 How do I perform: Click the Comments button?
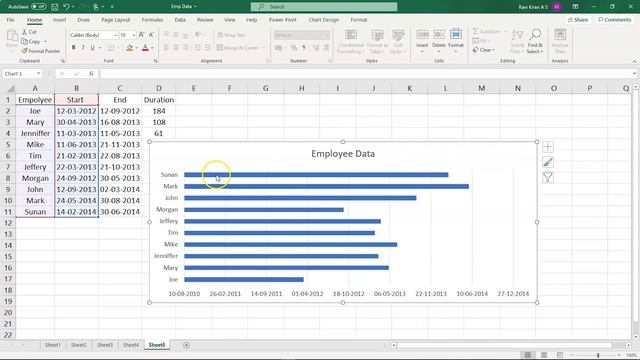614,20
